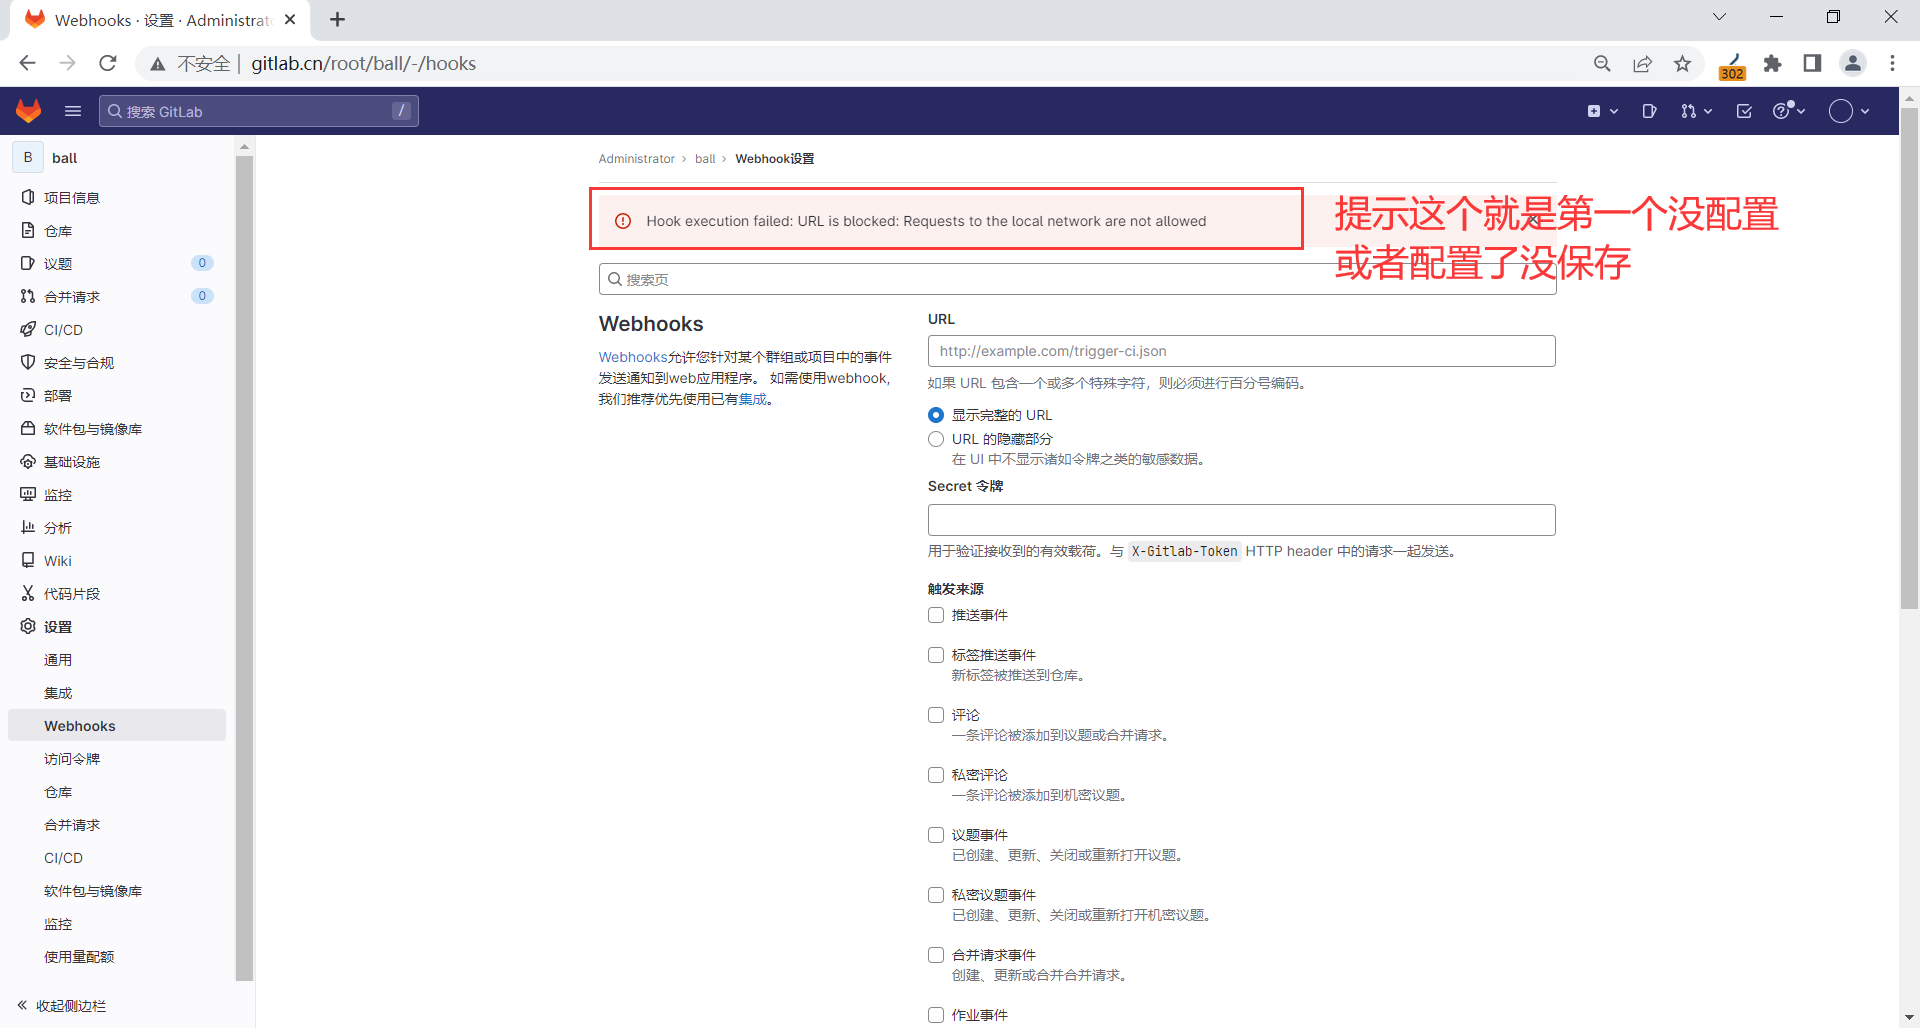1920x1028 pixels.
Task: Open the user avatar dropdown
Action: pyautogui.click(x=1849, y=111)
